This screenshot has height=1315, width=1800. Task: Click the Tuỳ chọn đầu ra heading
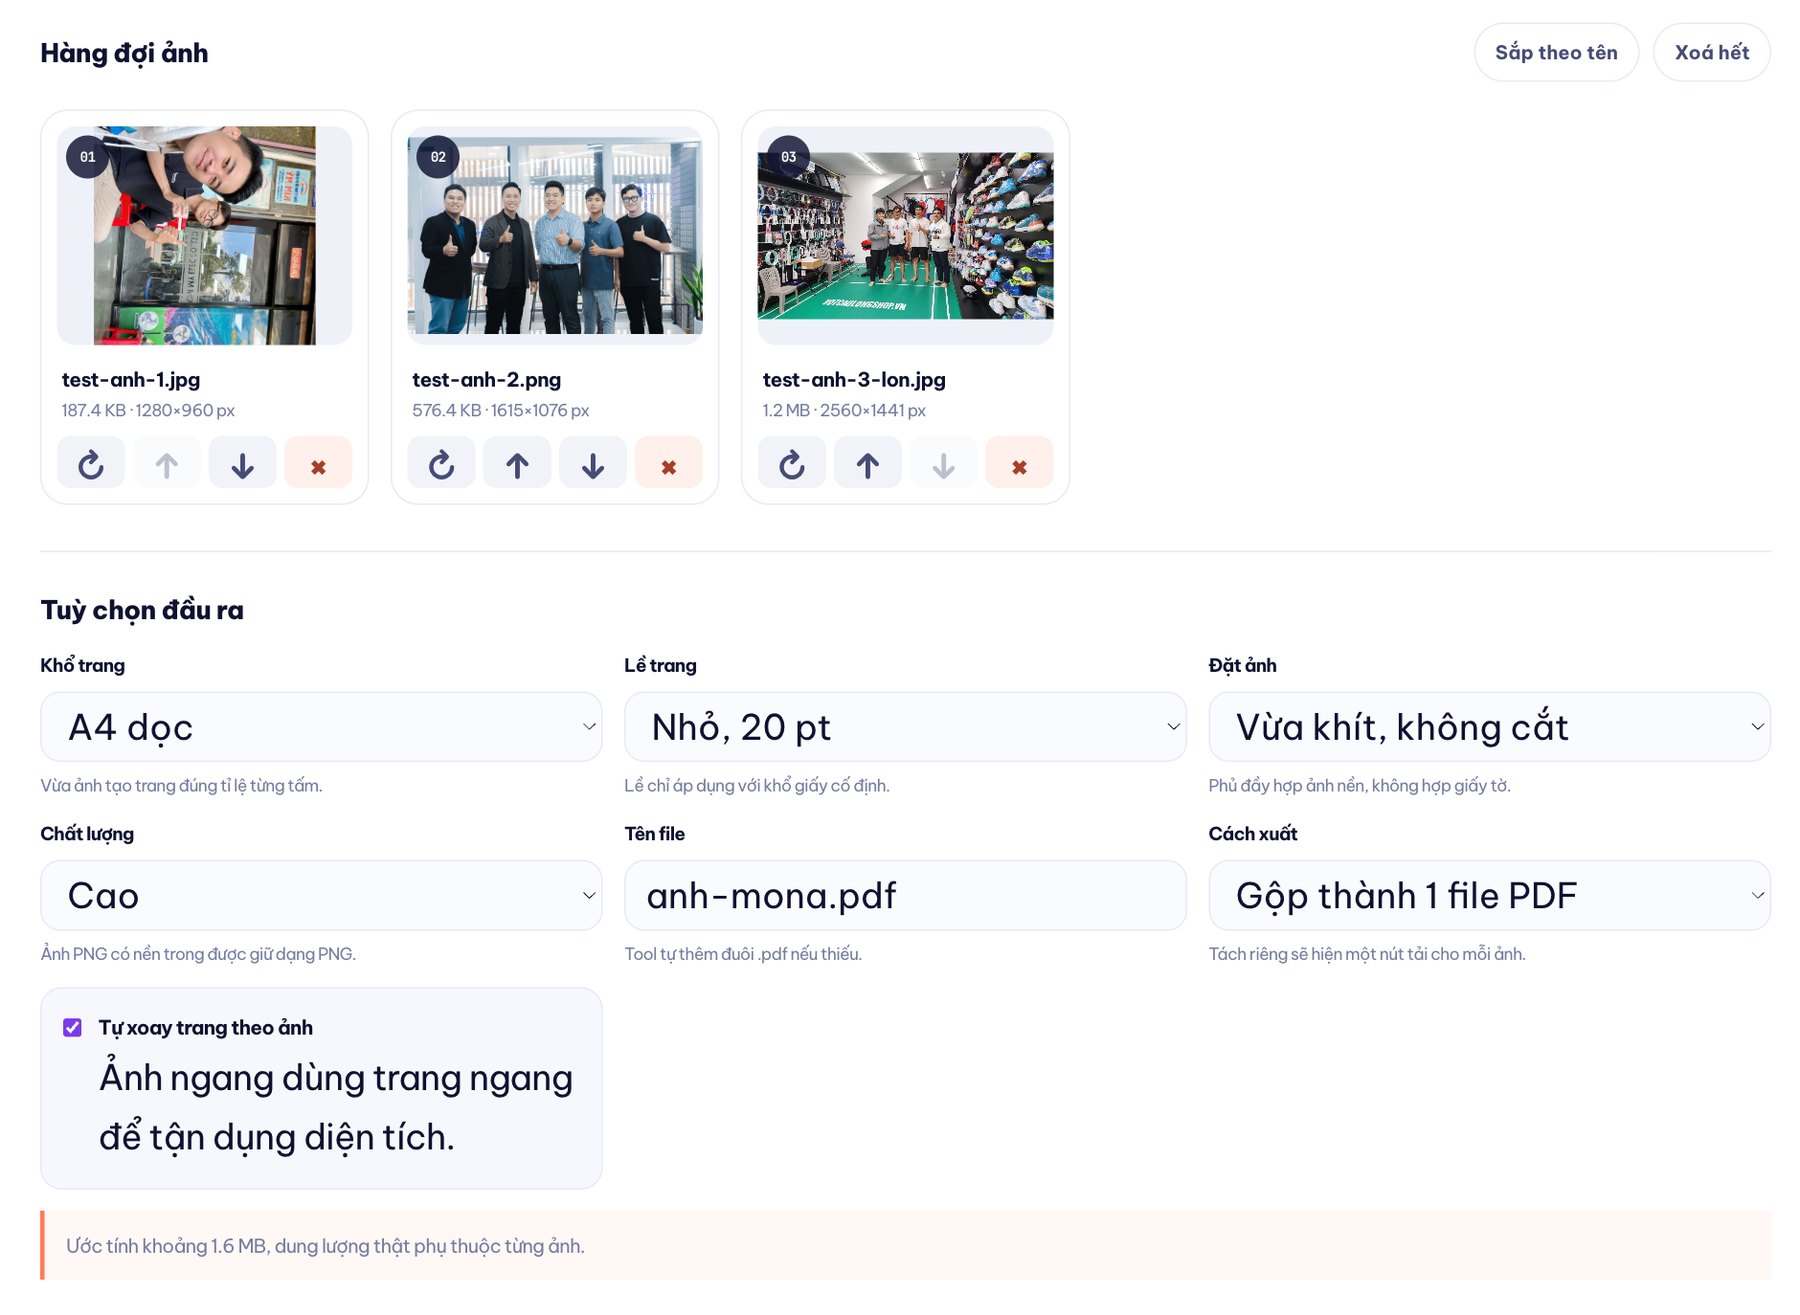point(142,610)
